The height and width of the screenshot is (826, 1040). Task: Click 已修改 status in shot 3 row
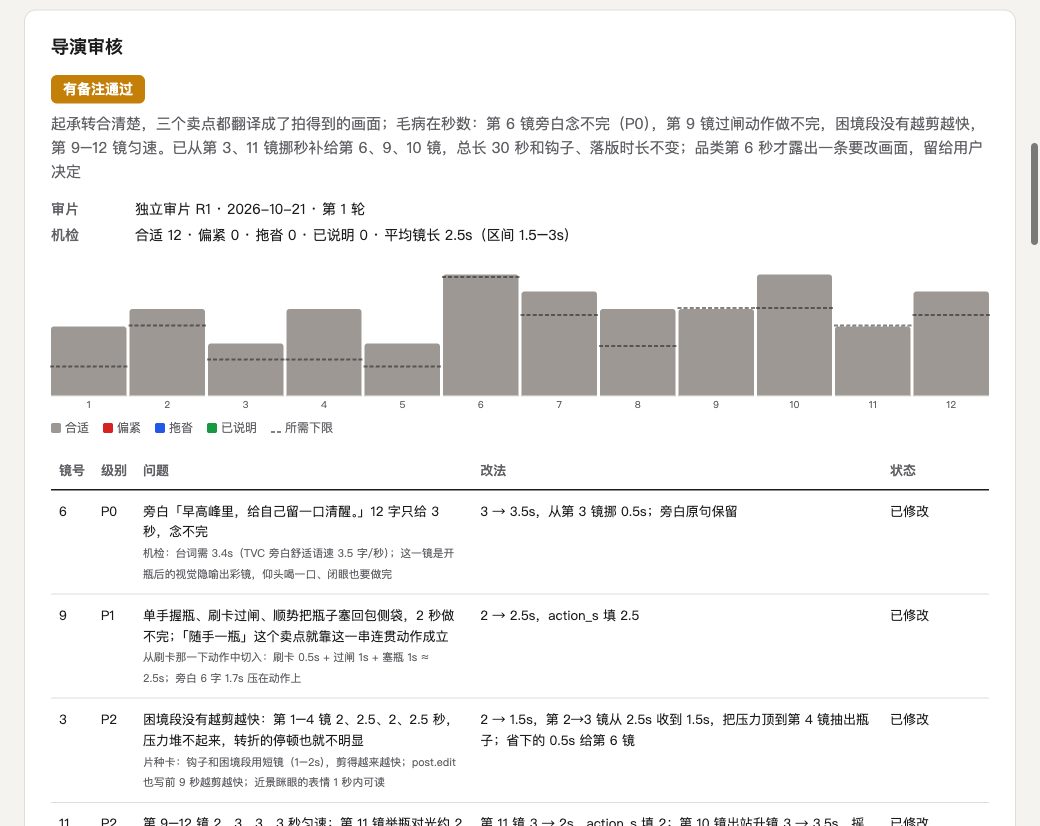(909, 720)
